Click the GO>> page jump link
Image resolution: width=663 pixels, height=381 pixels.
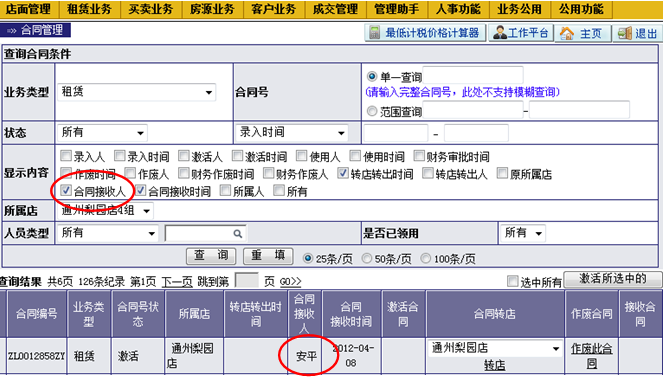[x=290, y=282]
